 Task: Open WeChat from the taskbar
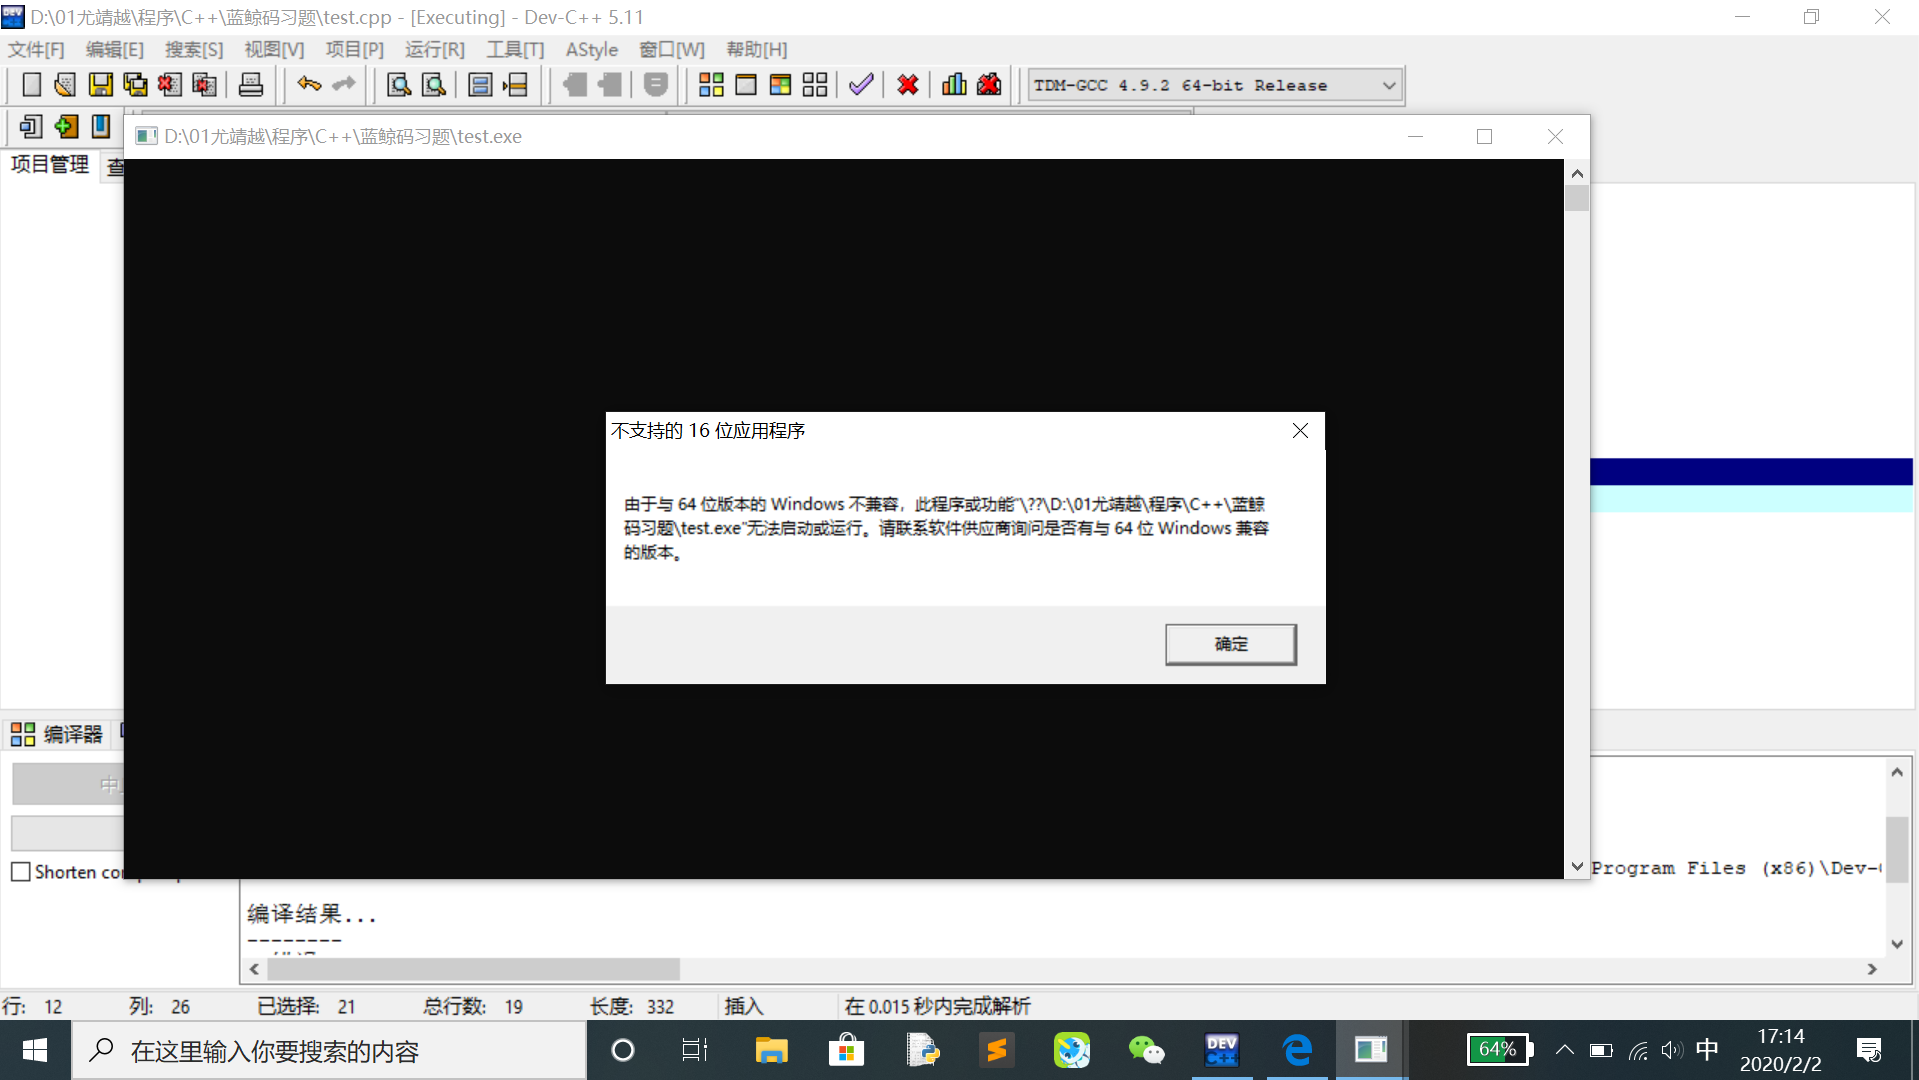(x=1146, y=1050)
